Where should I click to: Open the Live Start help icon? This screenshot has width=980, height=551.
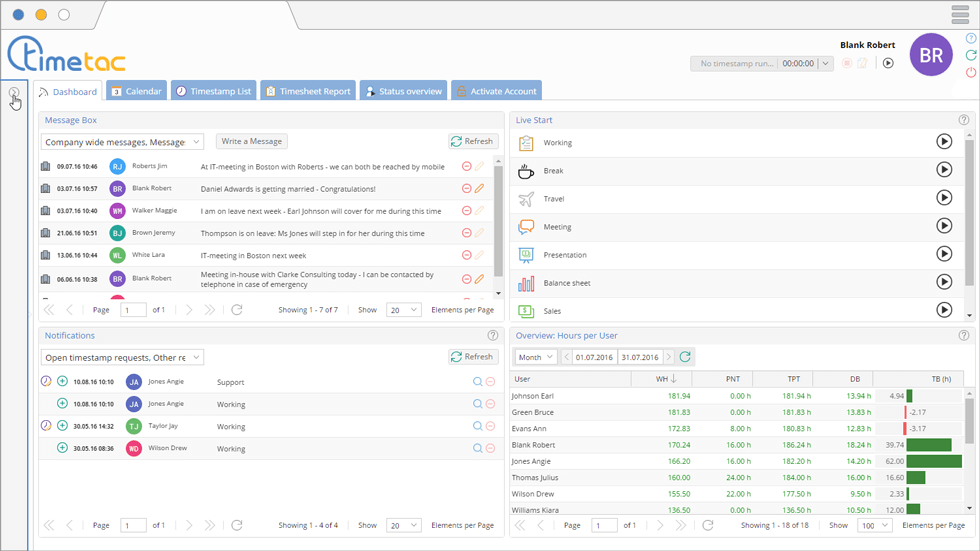(x=964, y=120)
